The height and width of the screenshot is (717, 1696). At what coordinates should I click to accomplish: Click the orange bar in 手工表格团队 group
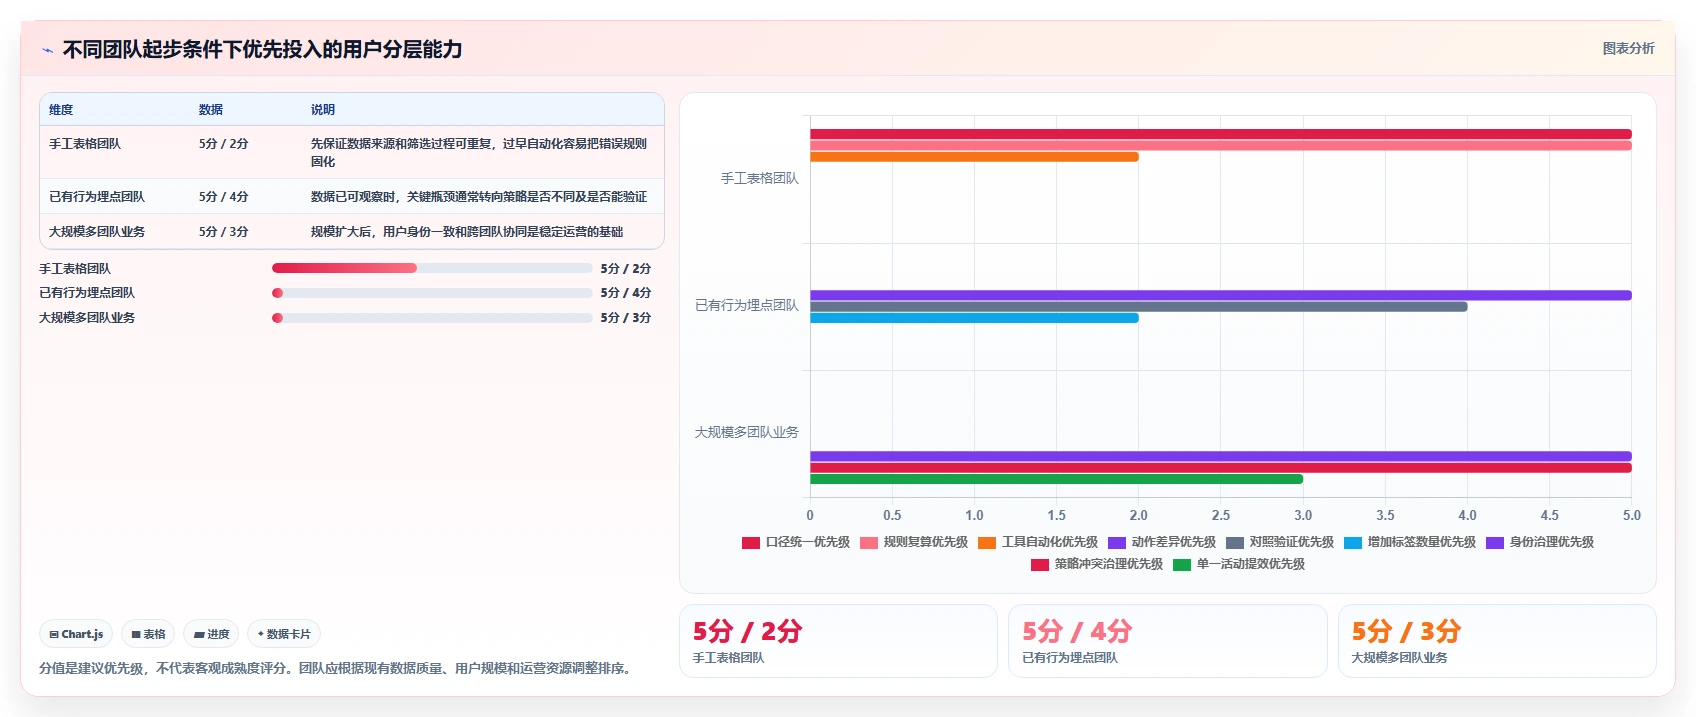(974, 157)
